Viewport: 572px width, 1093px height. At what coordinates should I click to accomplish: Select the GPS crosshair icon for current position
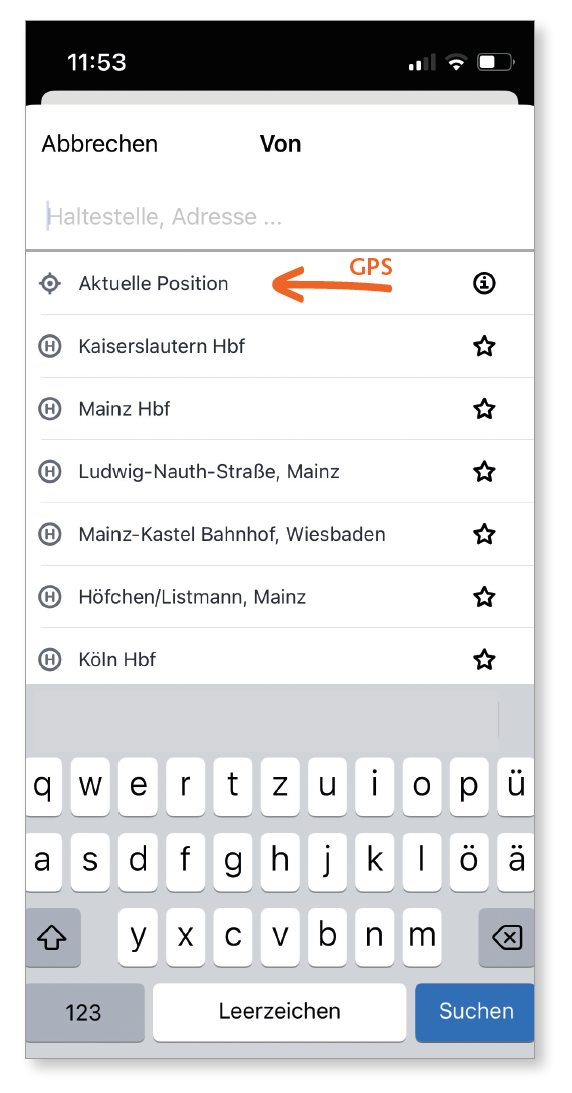pyautogui.click(x=49, y=284)
